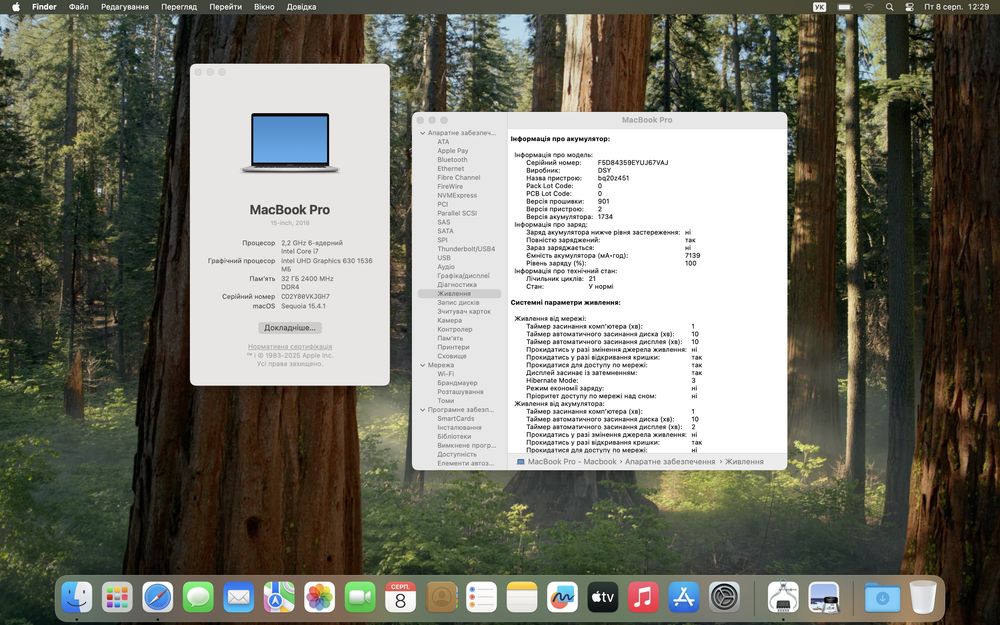1000x625 pixels.
Task: Select Ethernet in the sidebar
Action: coord(451,169)
